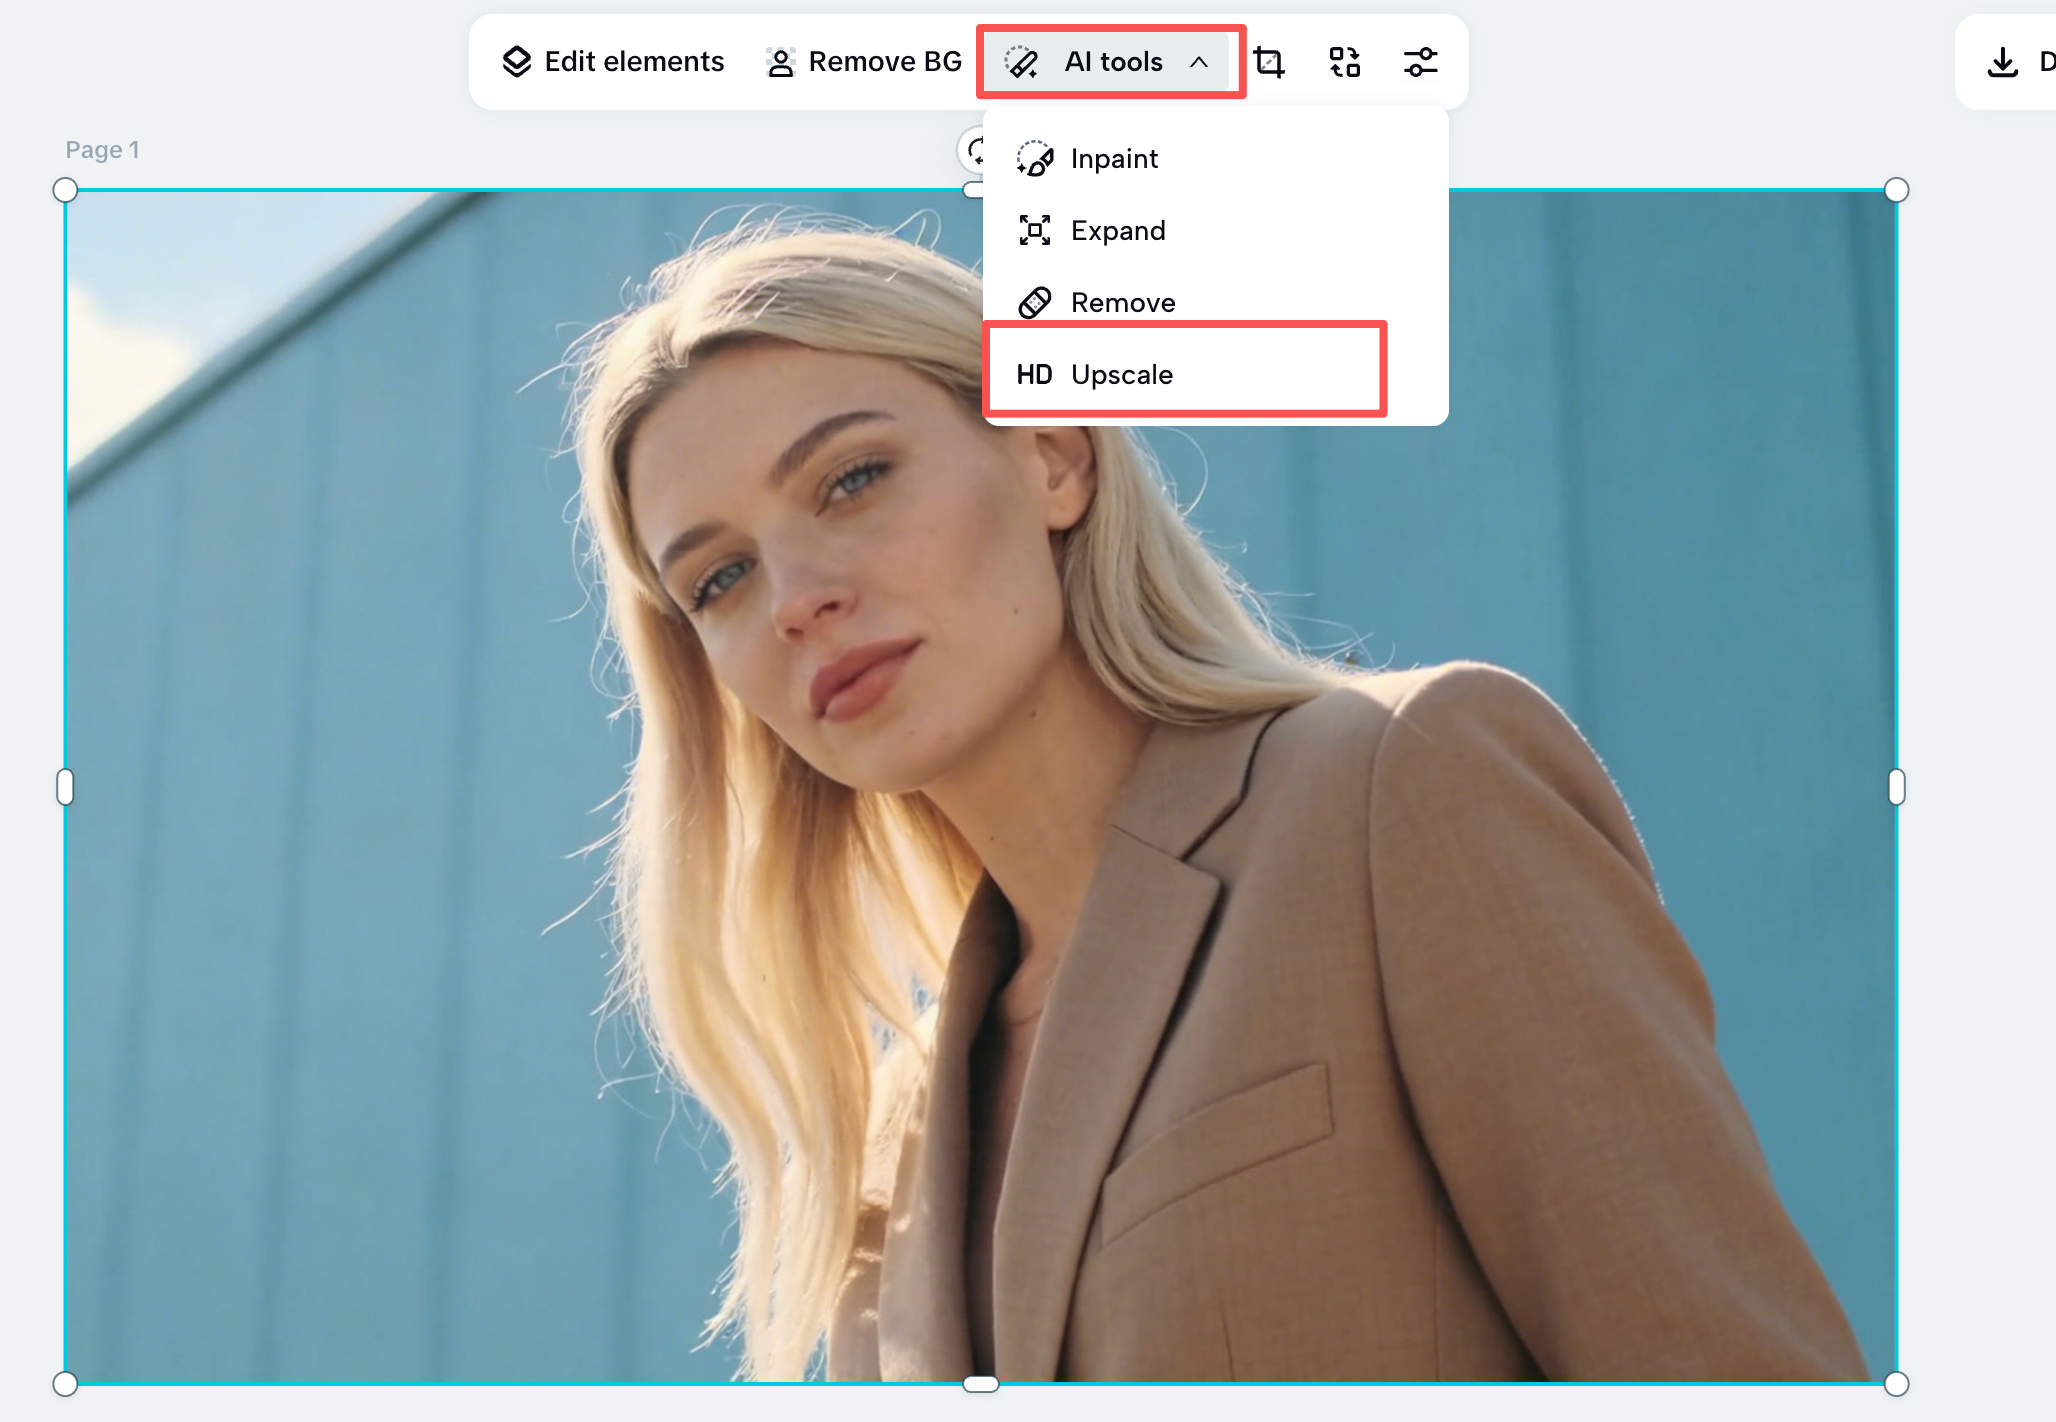
Task: Click the eraser icon next to Remove
Action: 1035,301
